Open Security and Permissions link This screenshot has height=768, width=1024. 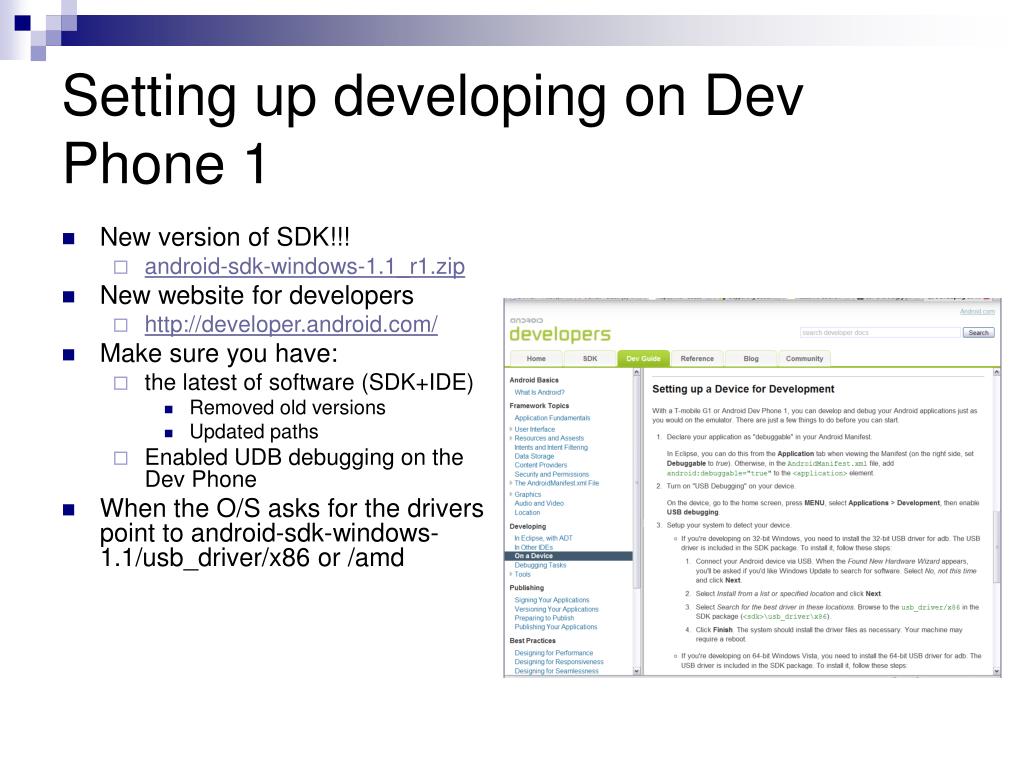[551, 474]
